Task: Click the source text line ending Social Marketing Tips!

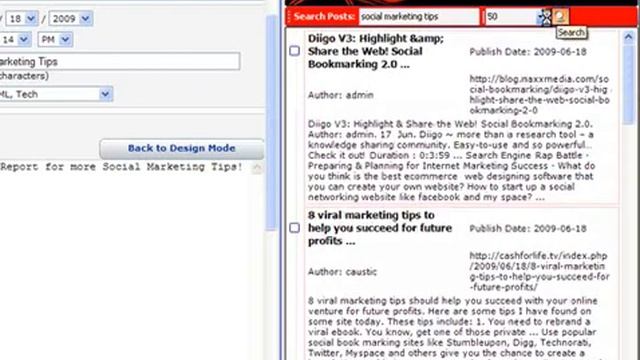Action: tap(122, 167)
